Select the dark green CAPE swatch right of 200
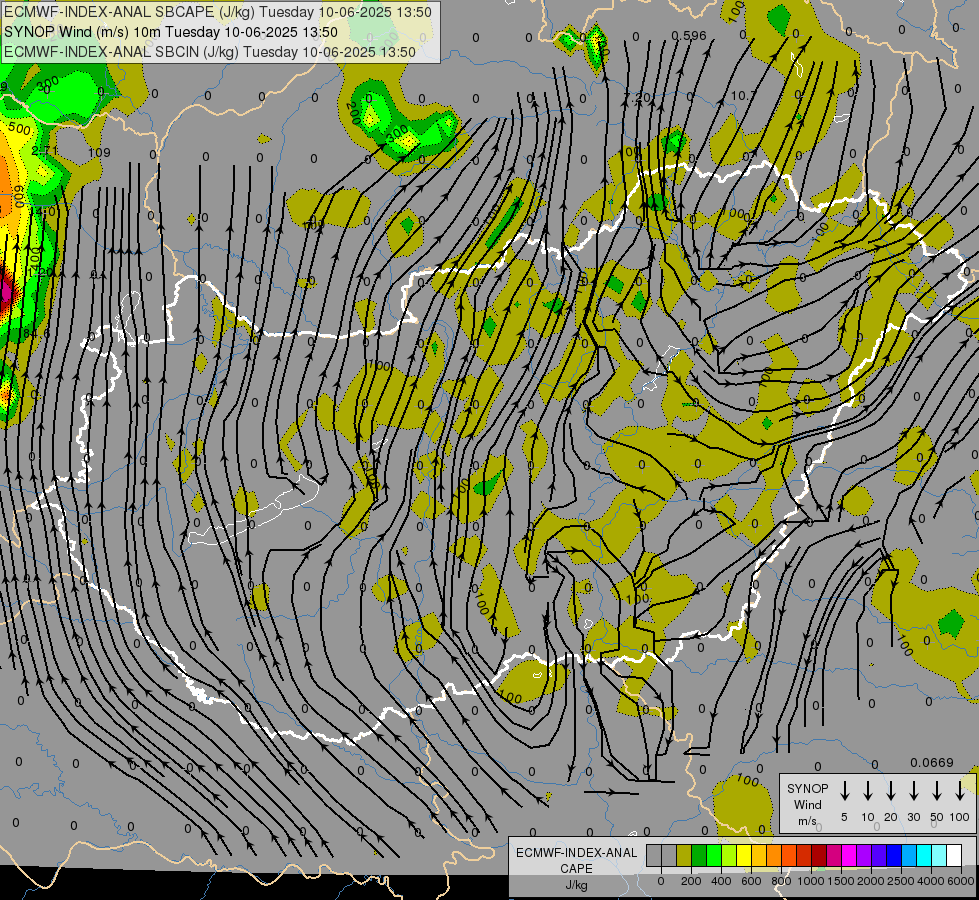The width and height of the screenshot is (979, 900). pos(699,855)
